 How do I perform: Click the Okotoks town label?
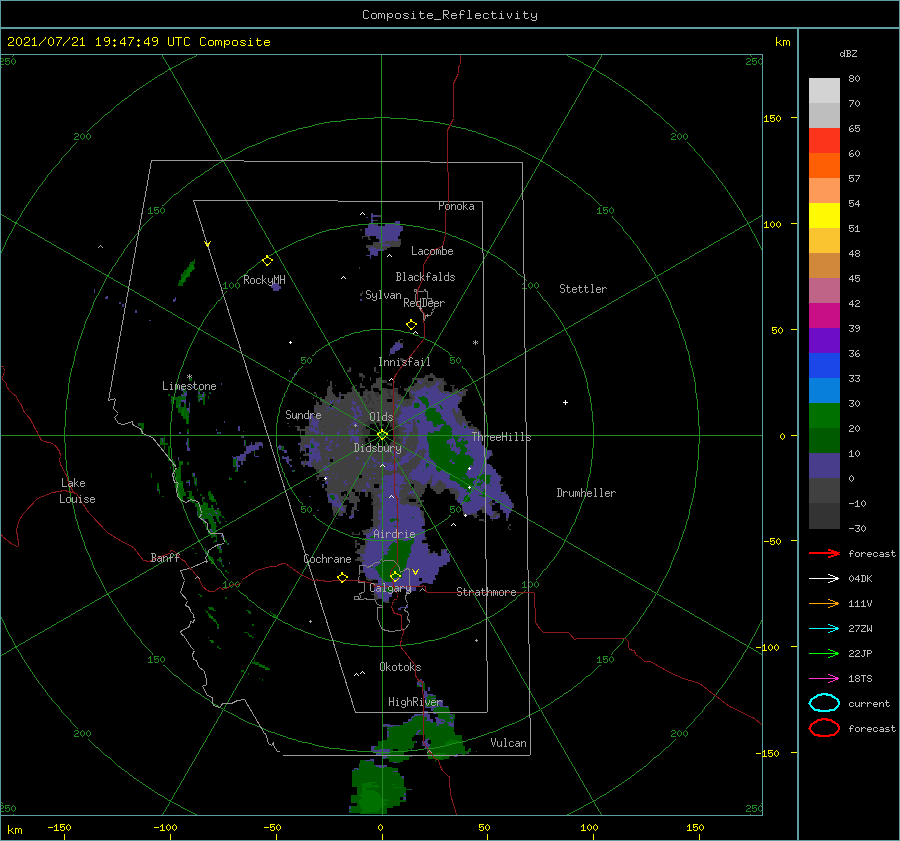pos(400,667)
